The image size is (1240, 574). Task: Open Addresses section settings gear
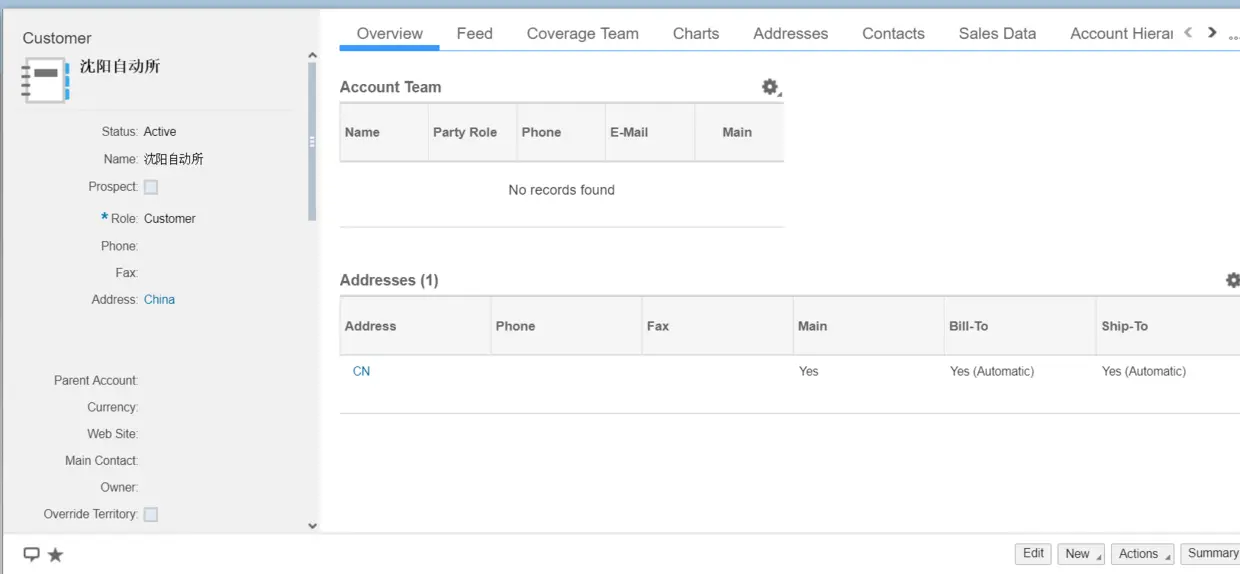coord(1233,280)
